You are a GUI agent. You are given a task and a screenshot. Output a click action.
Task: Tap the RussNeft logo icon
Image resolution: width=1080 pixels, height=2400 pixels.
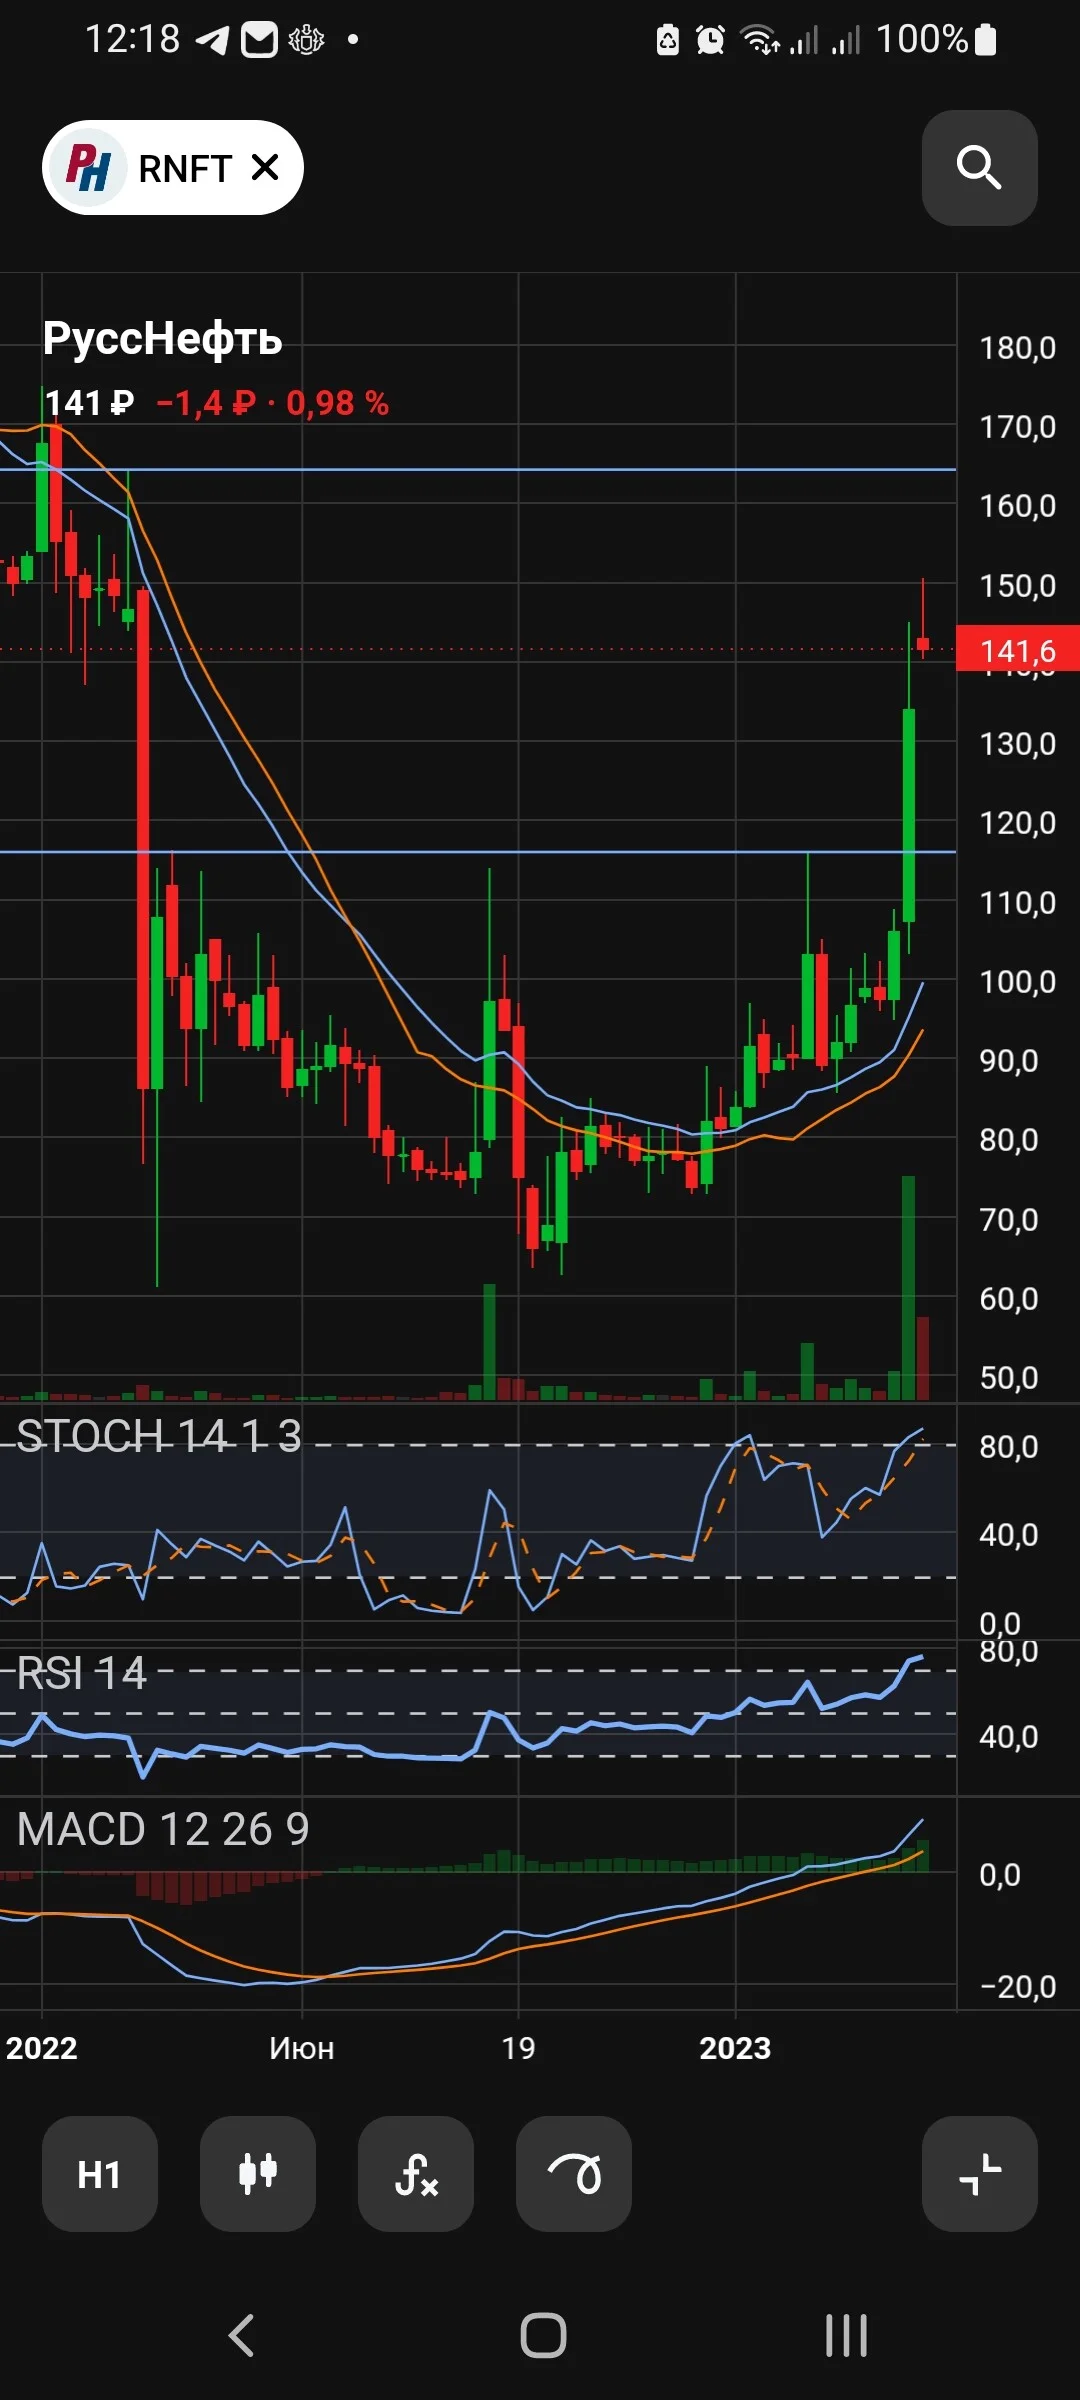tap(88, 167)
